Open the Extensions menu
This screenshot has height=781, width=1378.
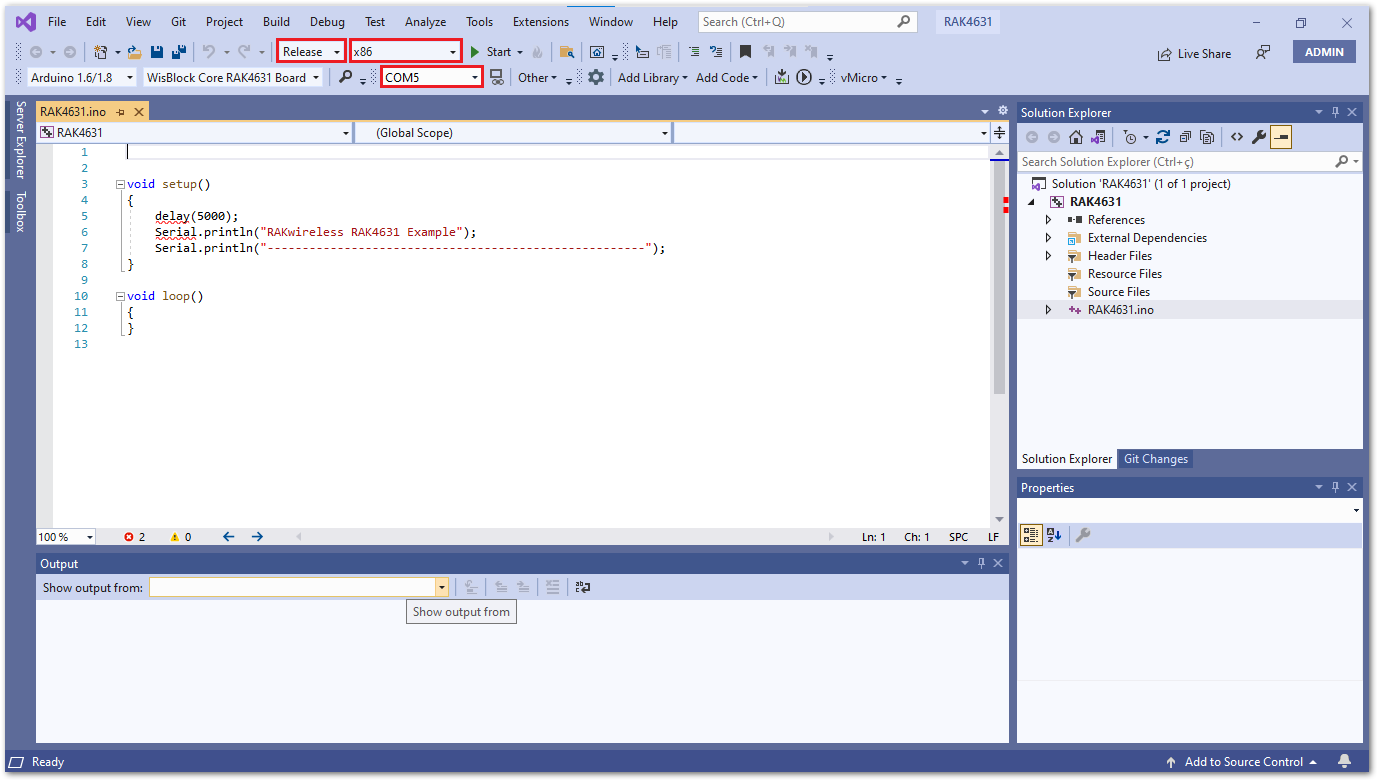[x=541, y=21]
